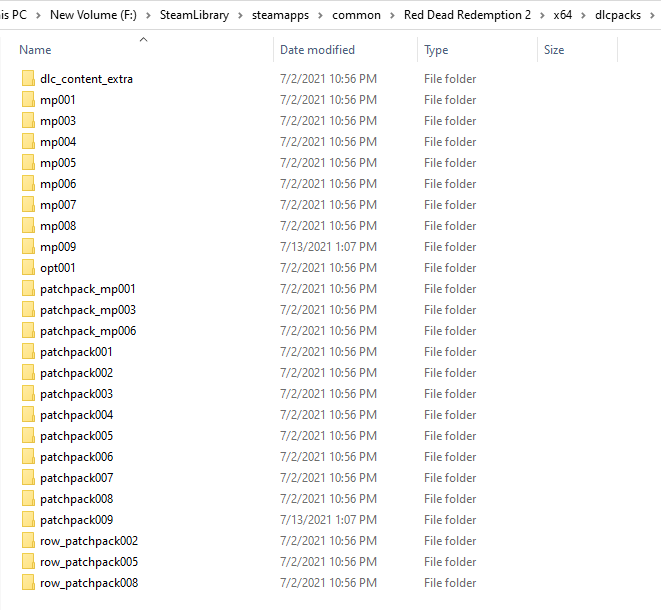Select the dlc_content_extra folder name

tap(86, 79)
